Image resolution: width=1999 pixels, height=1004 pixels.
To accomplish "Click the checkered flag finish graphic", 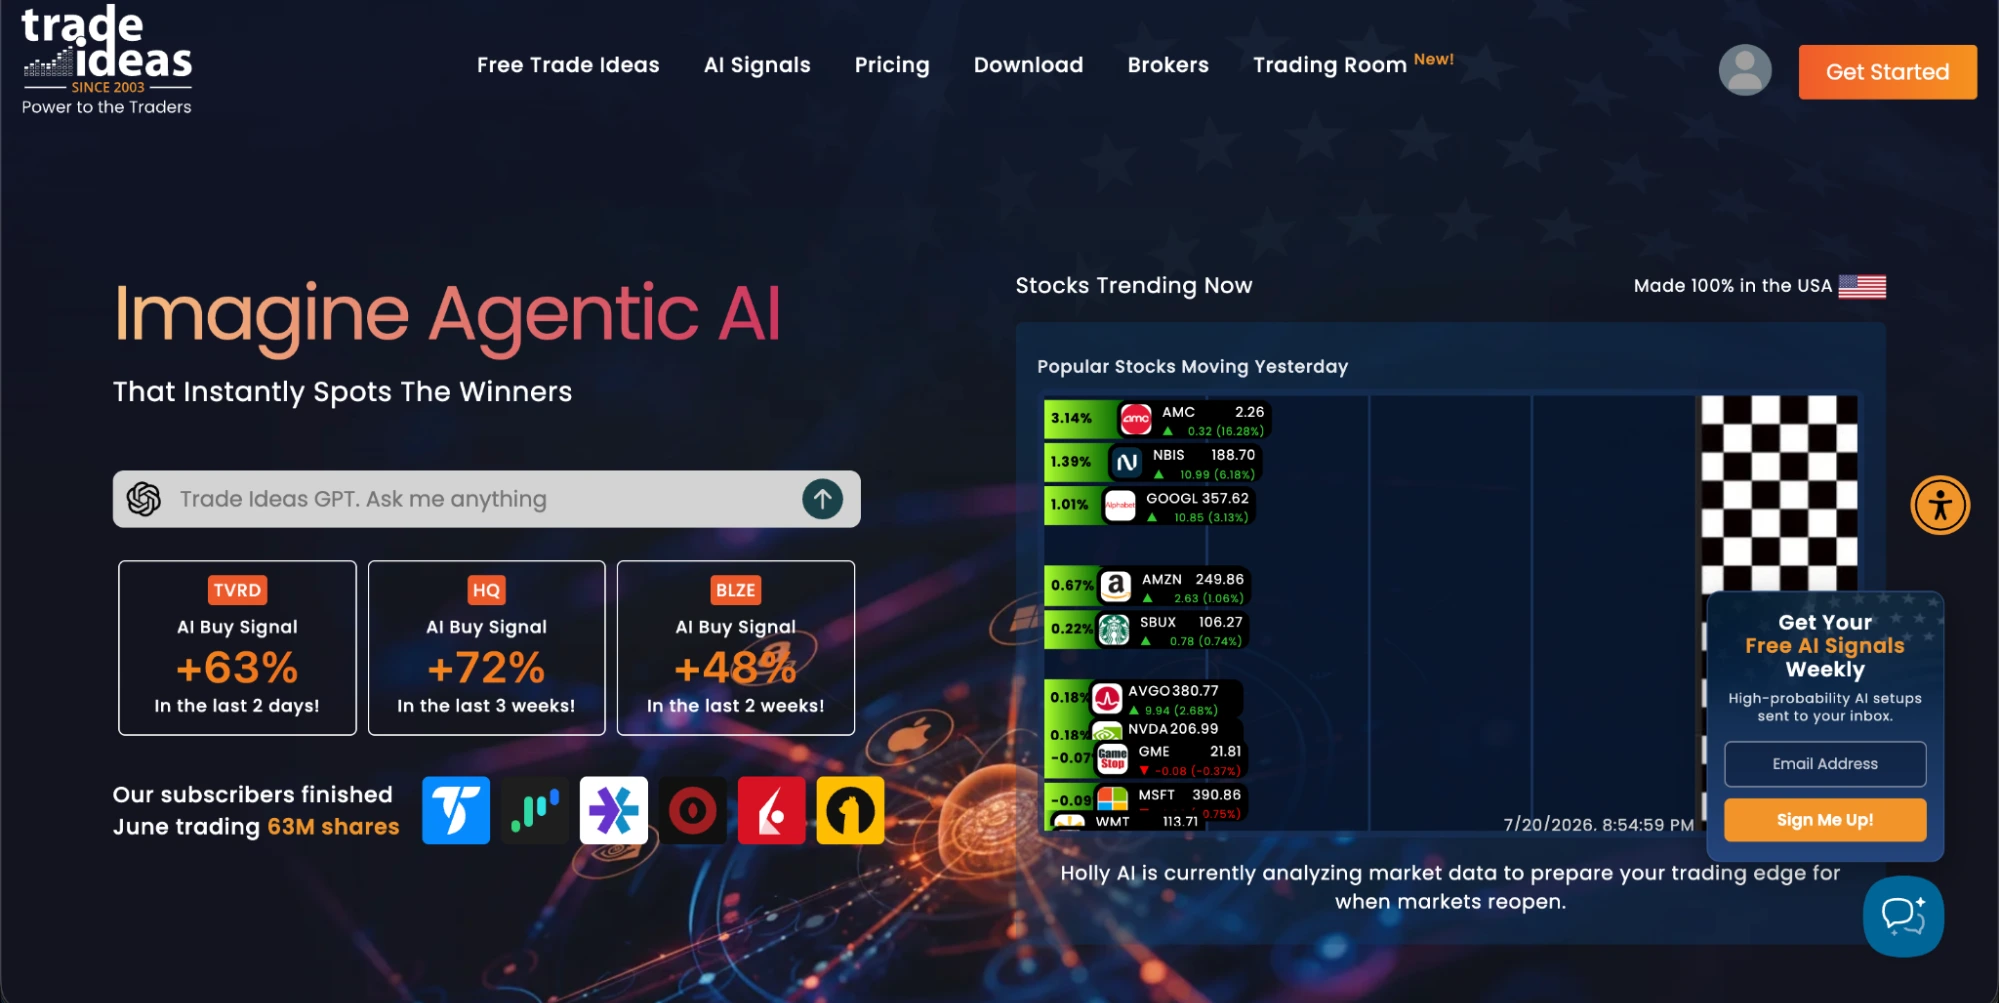I will click(1779, 494).
